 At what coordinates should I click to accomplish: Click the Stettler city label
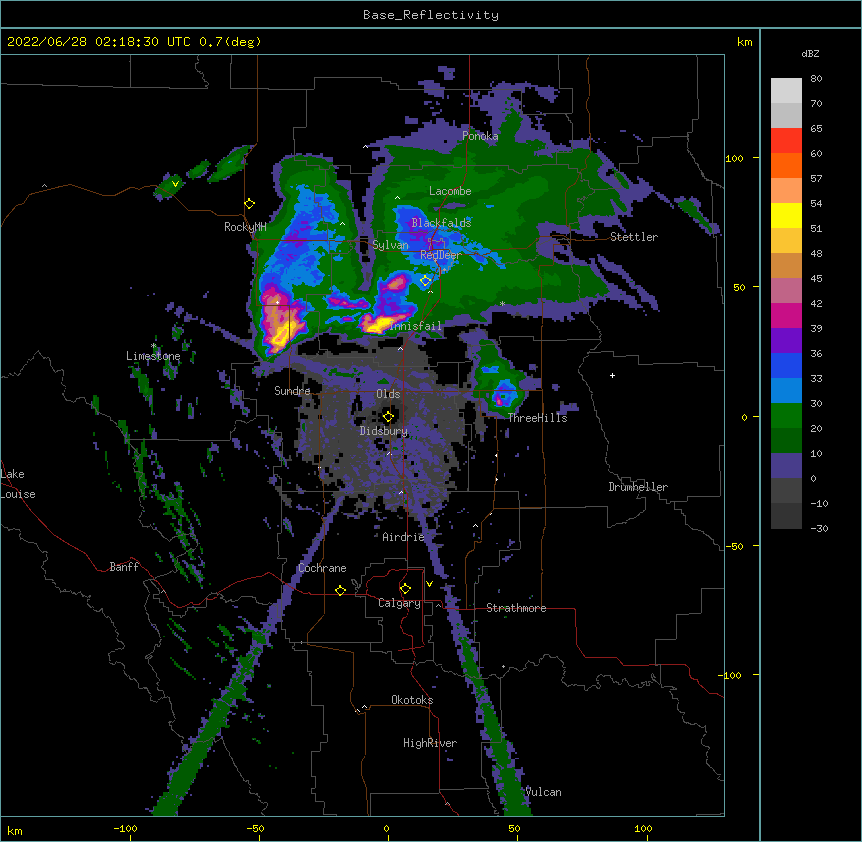(634, 237)
